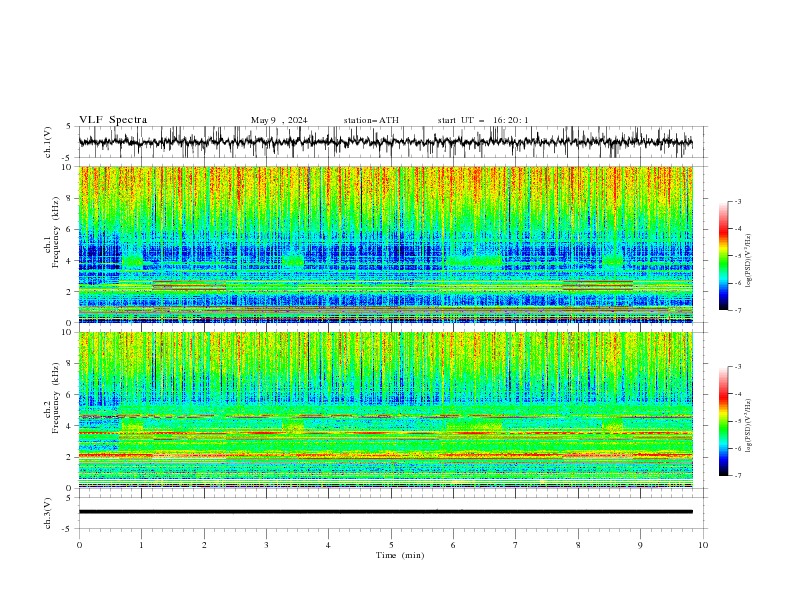Viewport: 792px width, 612px height.
Task: Click the "-3" label on ch.1 colorbar
Action: pos(737,201)
